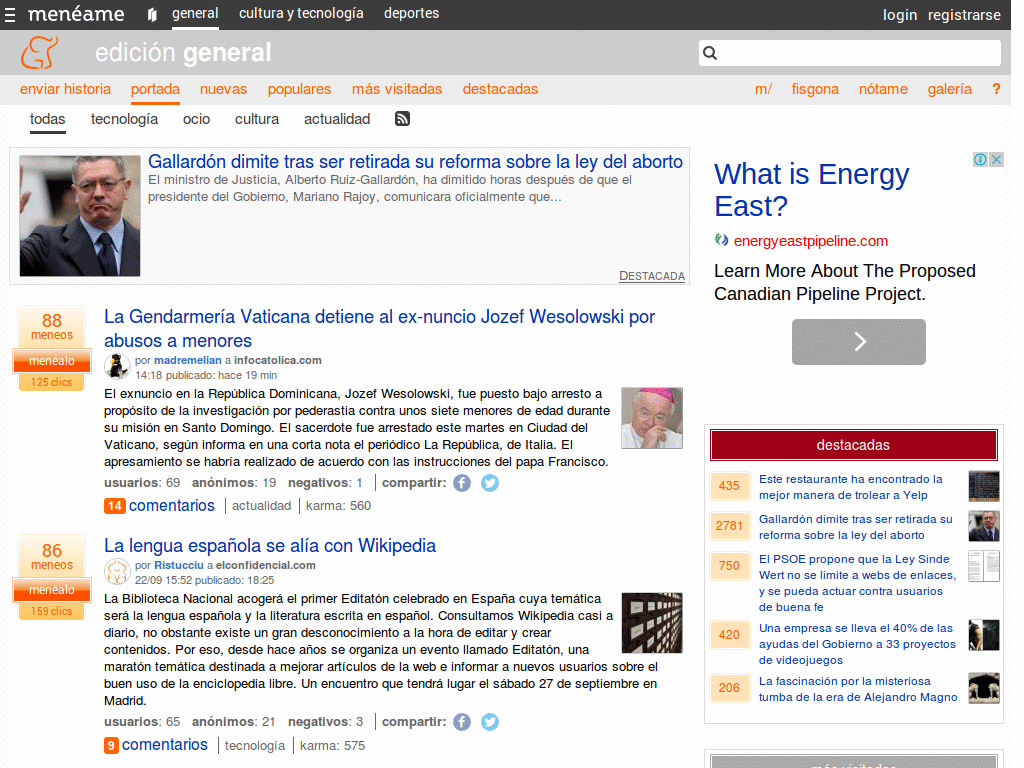Share Wesolowski story on Facebook
Screen dimensions: 1024x768
(462, 483)
